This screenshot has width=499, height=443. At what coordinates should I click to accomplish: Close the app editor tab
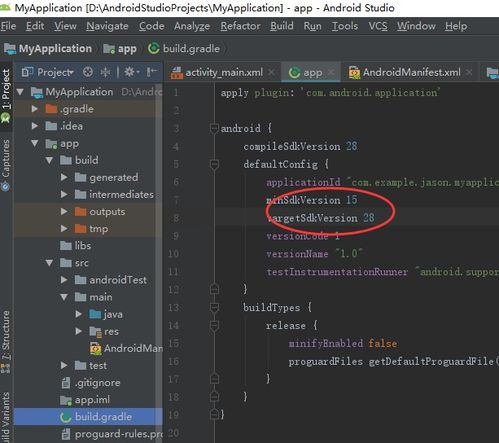[331, 72]
